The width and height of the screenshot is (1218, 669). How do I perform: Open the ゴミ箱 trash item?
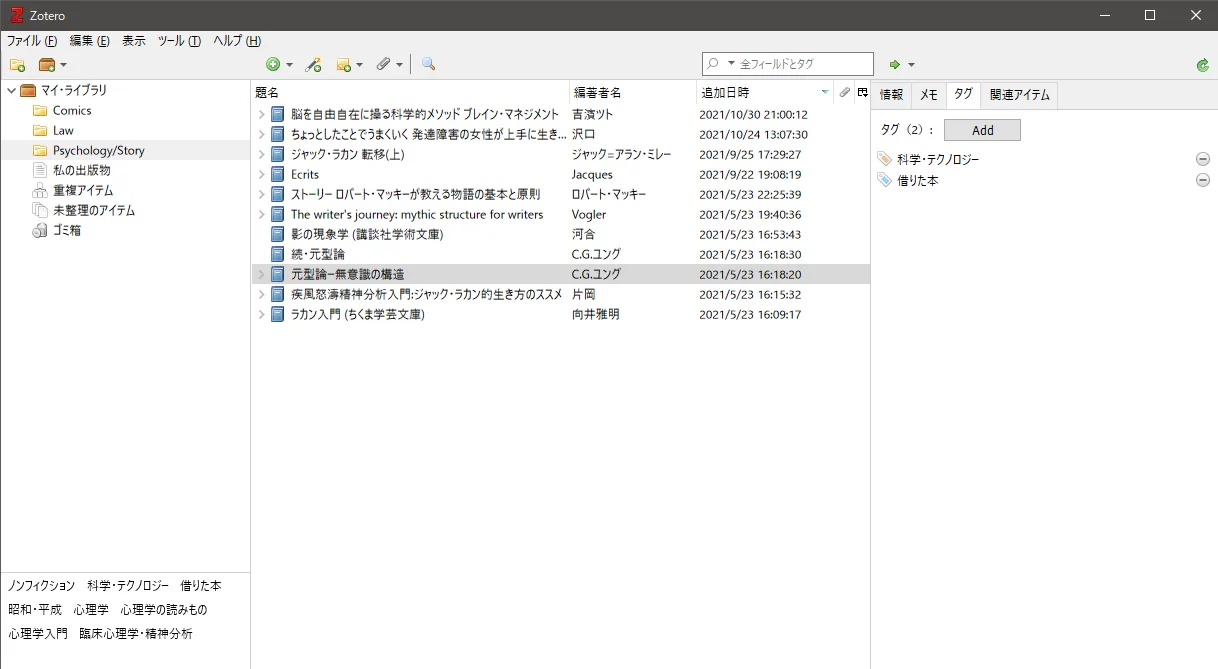click(x=67, y=230)
